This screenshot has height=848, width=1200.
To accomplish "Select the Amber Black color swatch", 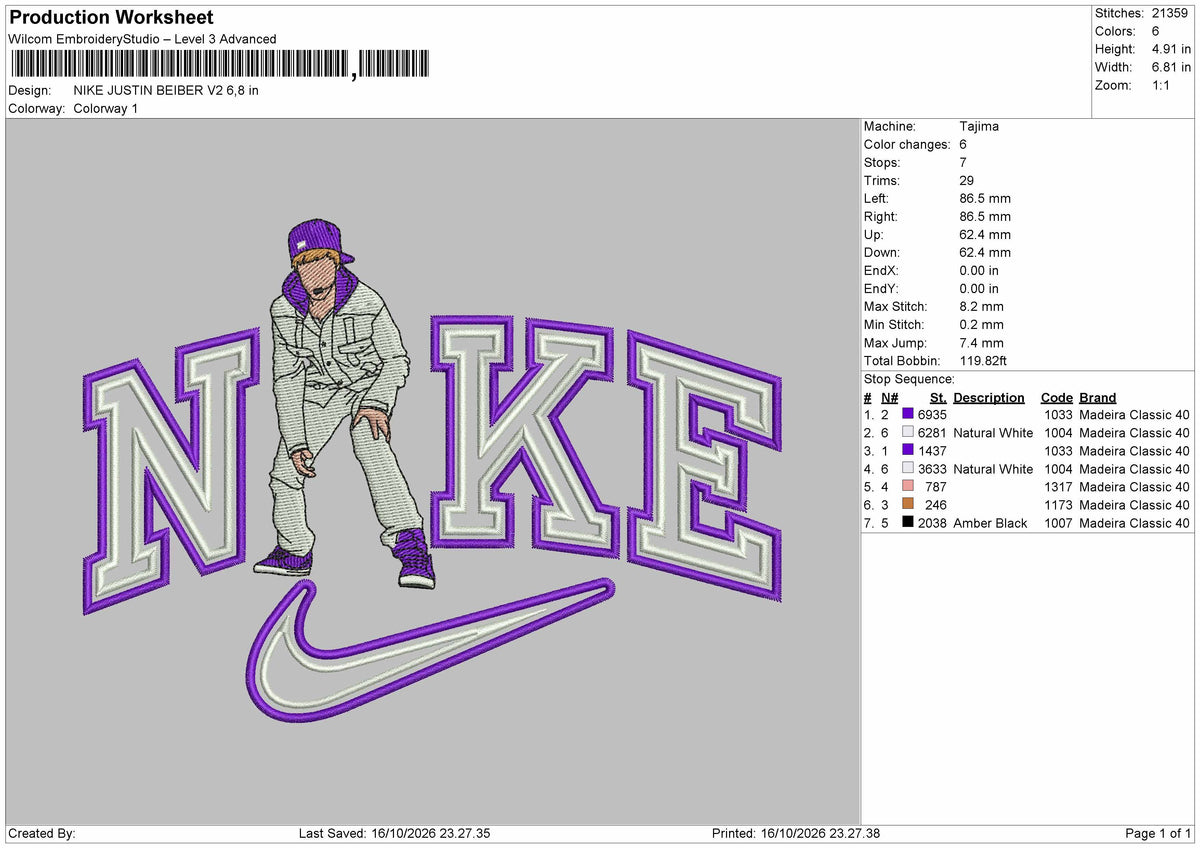I will 908,523.
